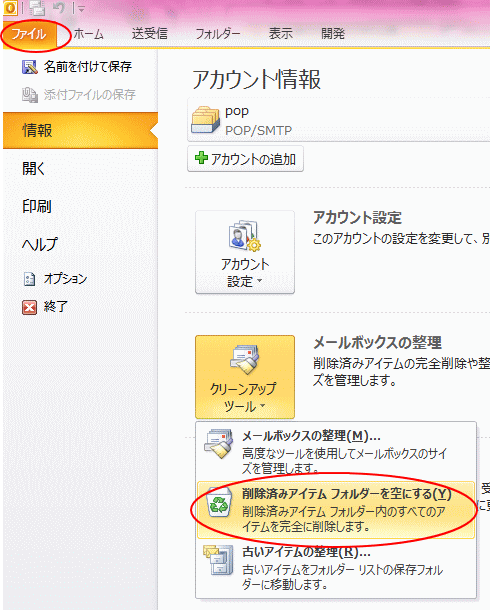Click the pop account folder icon
Screen dimensions: 490x610
[x=205, y=120]
